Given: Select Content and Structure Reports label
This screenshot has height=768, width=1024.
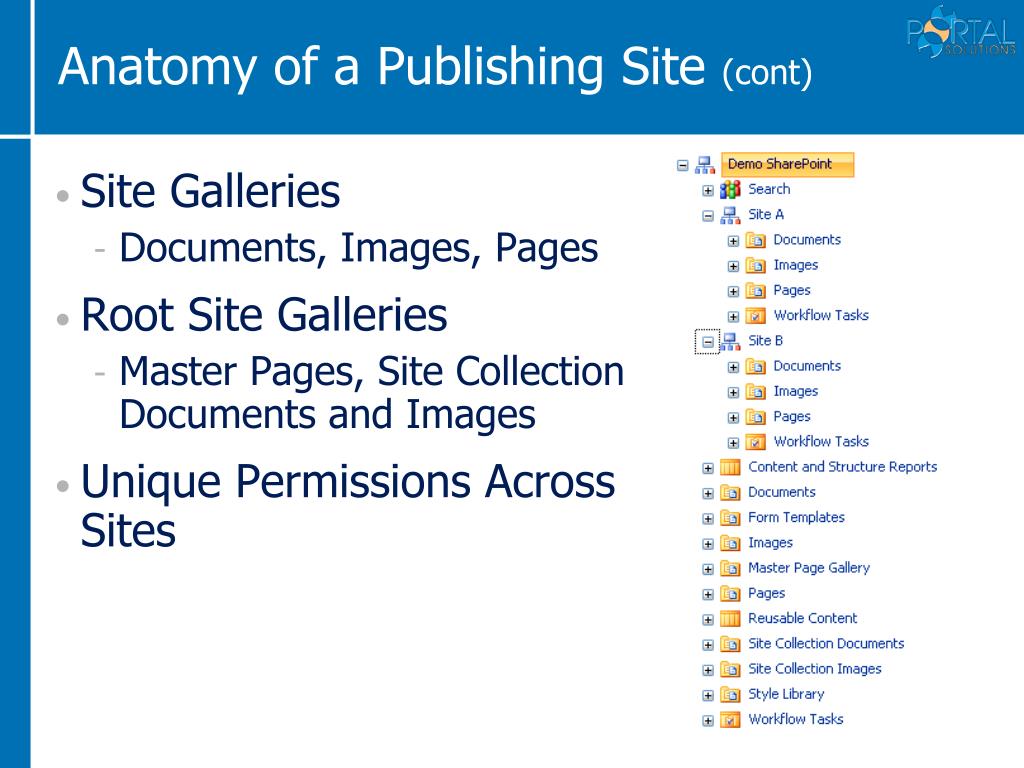Looking at the screenshot, I should pos(842,467).
